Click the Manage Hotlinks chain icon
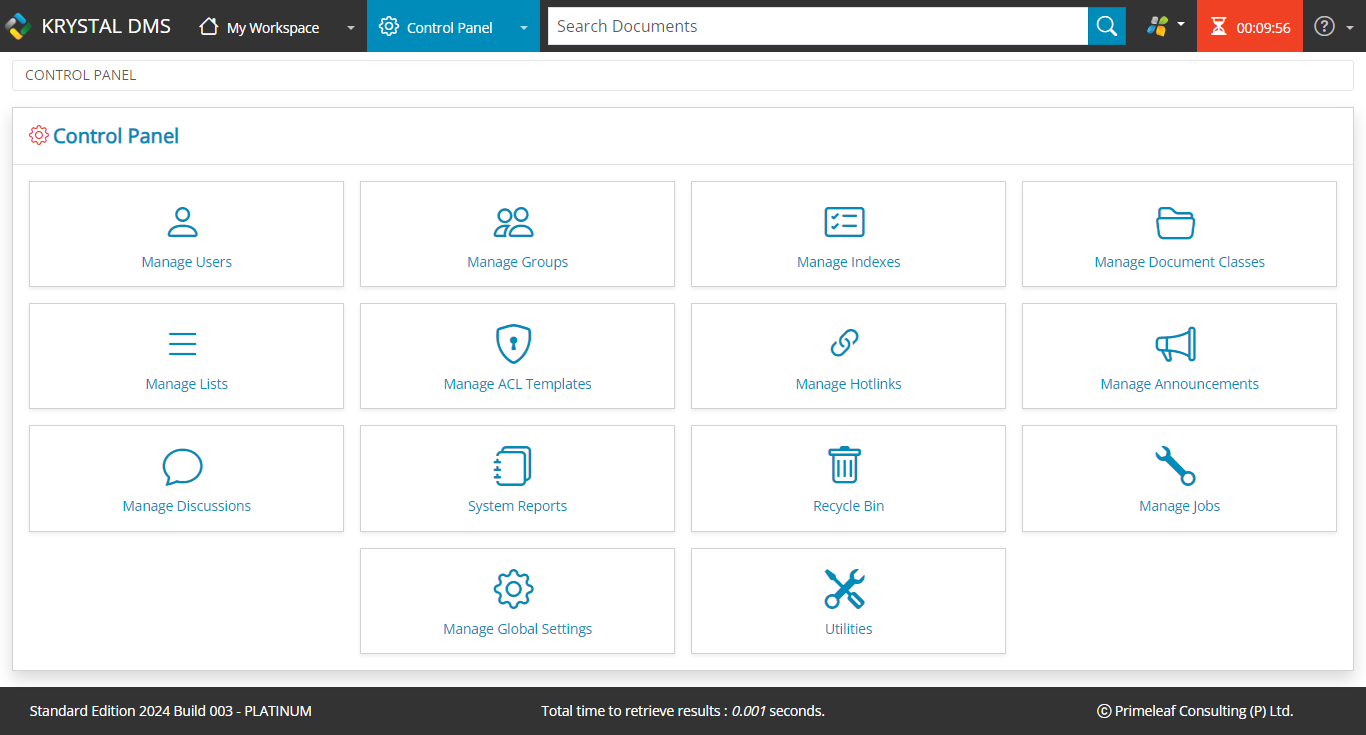The image size is (1366, 735). pyautogui.click(x=846, y=343)
